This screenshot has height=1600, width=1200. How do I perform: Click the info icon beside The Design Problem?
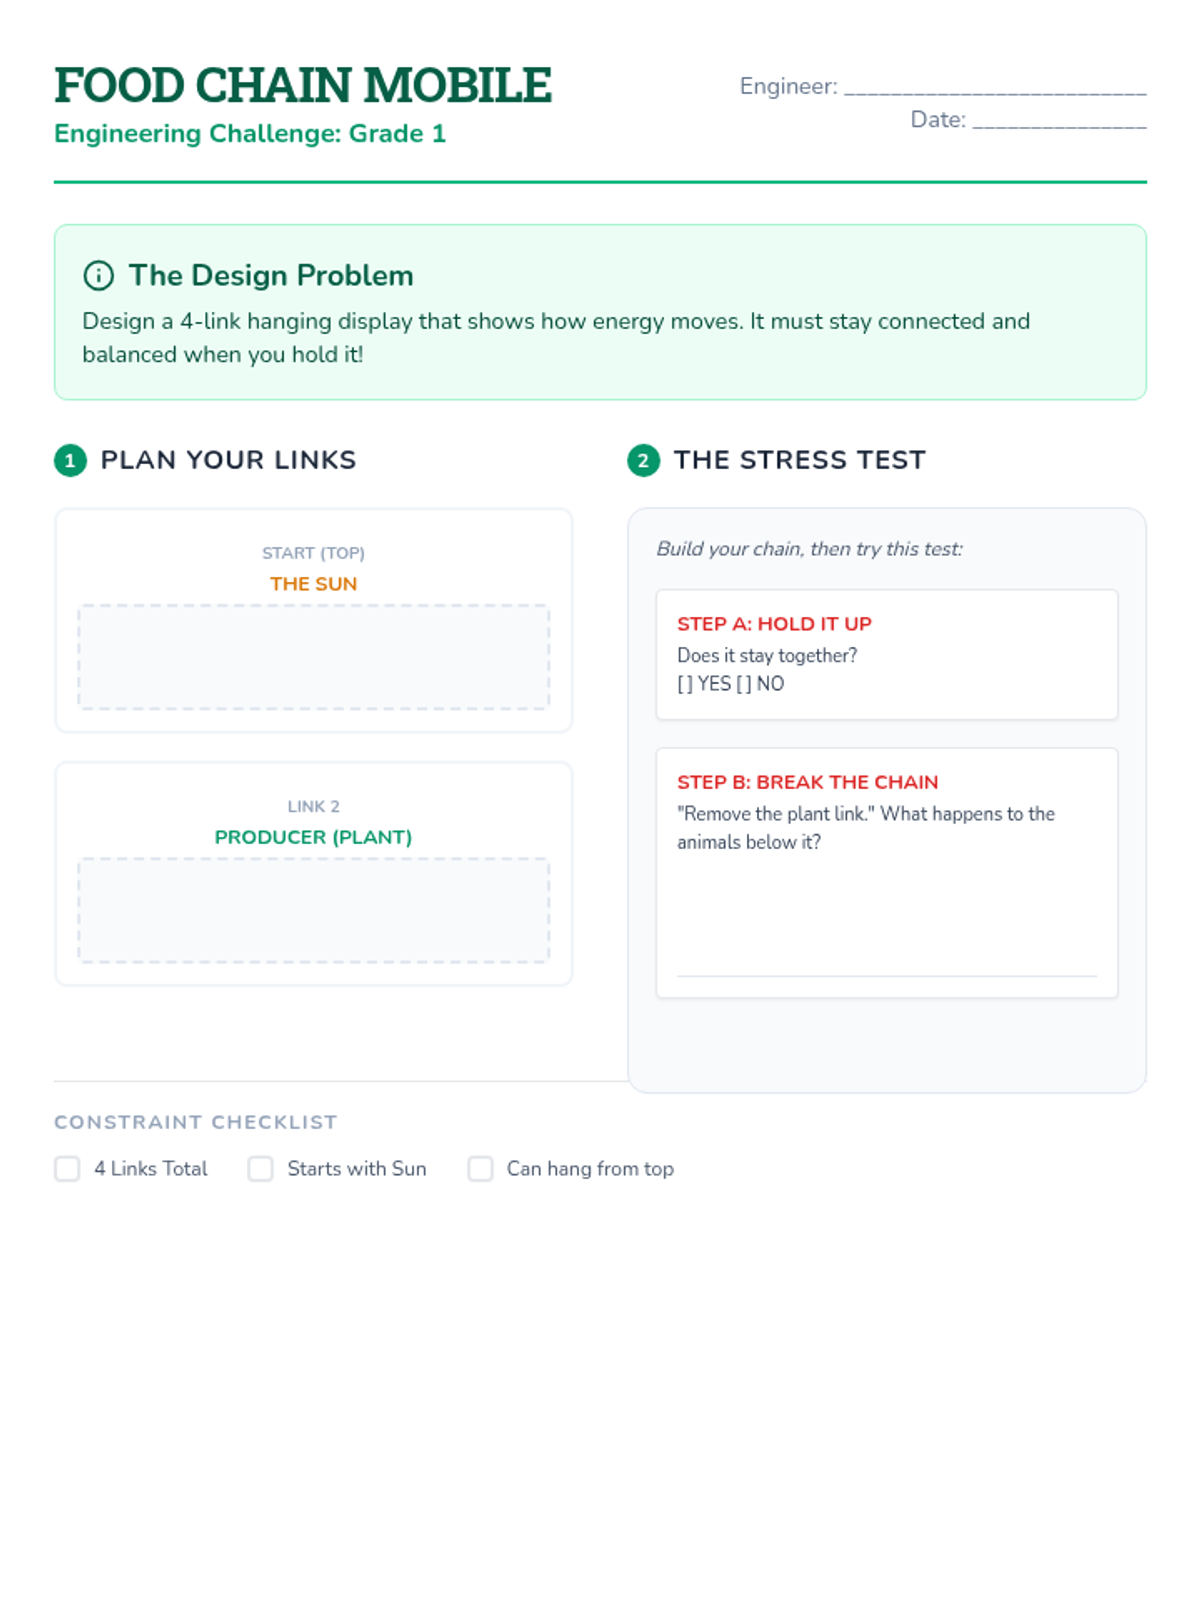point(98,275)
